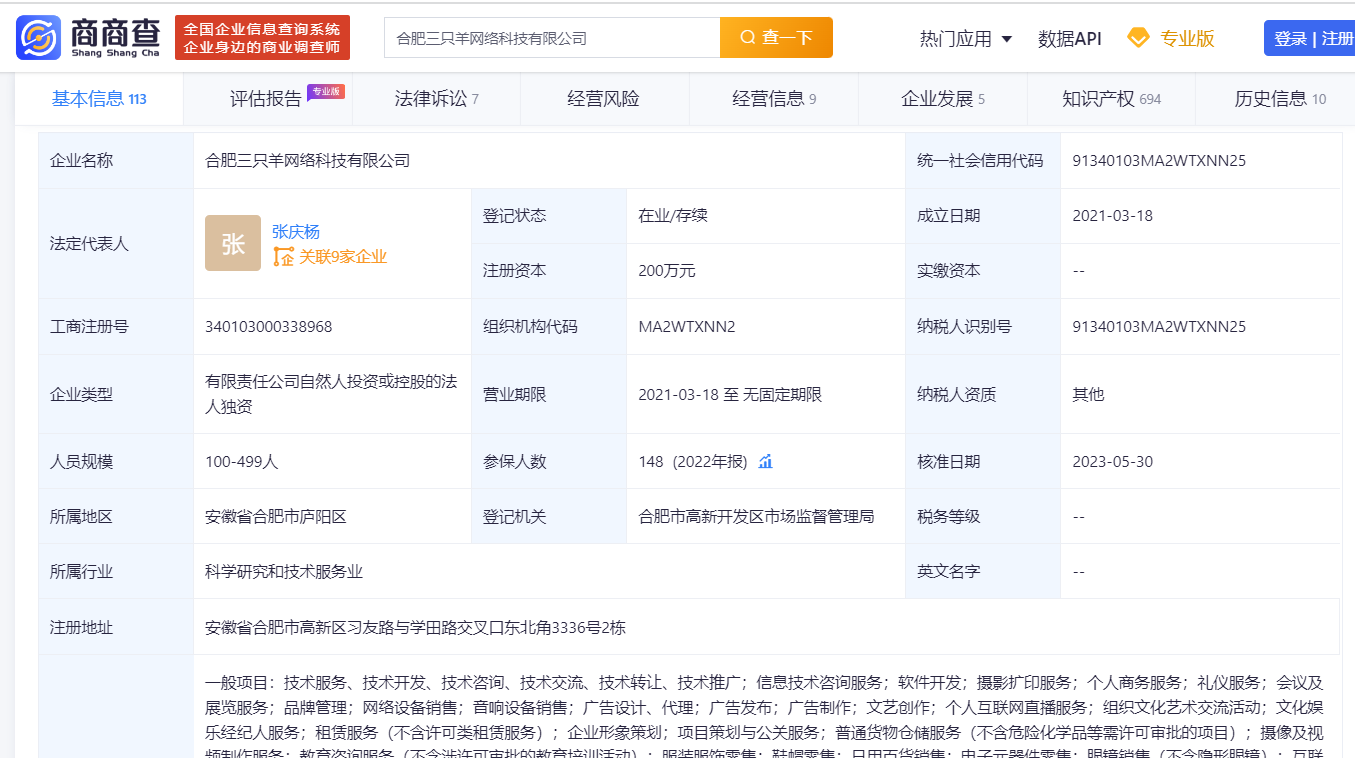Switch to the 经营信息 tab
The height and width of the screenshot is (758, 1355).
774,98
